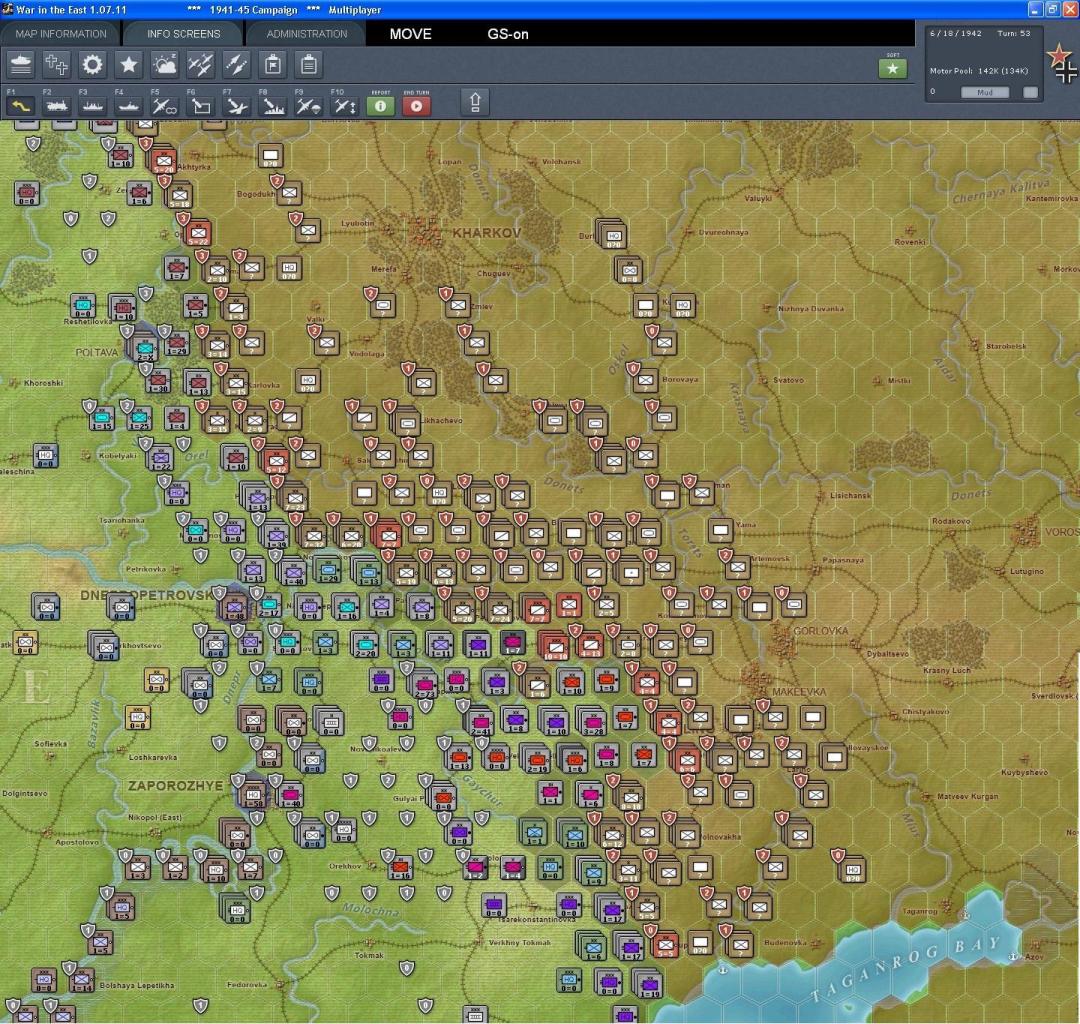This screenshot has width=1080, height=1024.
Task: Choose the F3 naval transport mode
Action: (x=92, y=104)
